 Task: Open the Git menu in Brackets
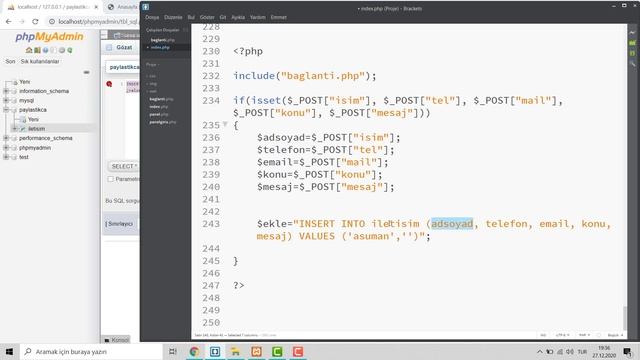click(x=222, y=17)
